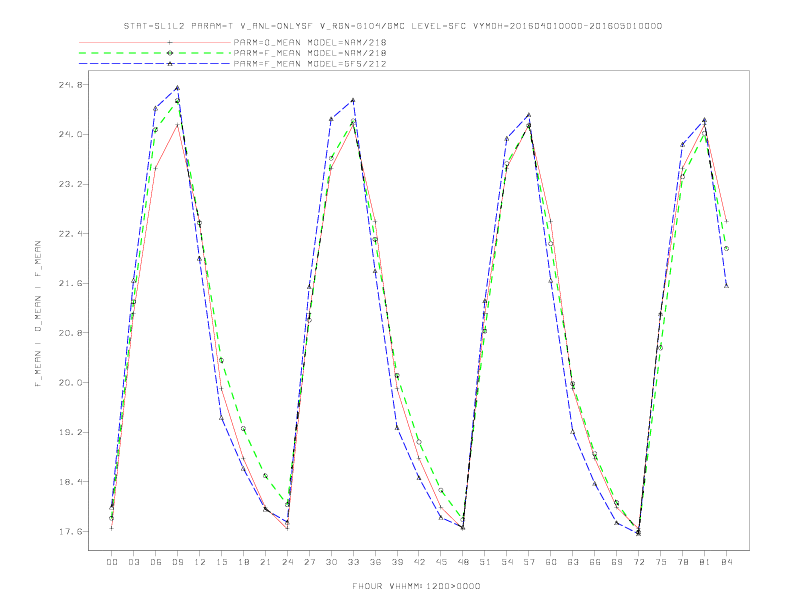Click y-axis label 20.8
Viewport: 792px width, 612px height.
pos(70,333)
